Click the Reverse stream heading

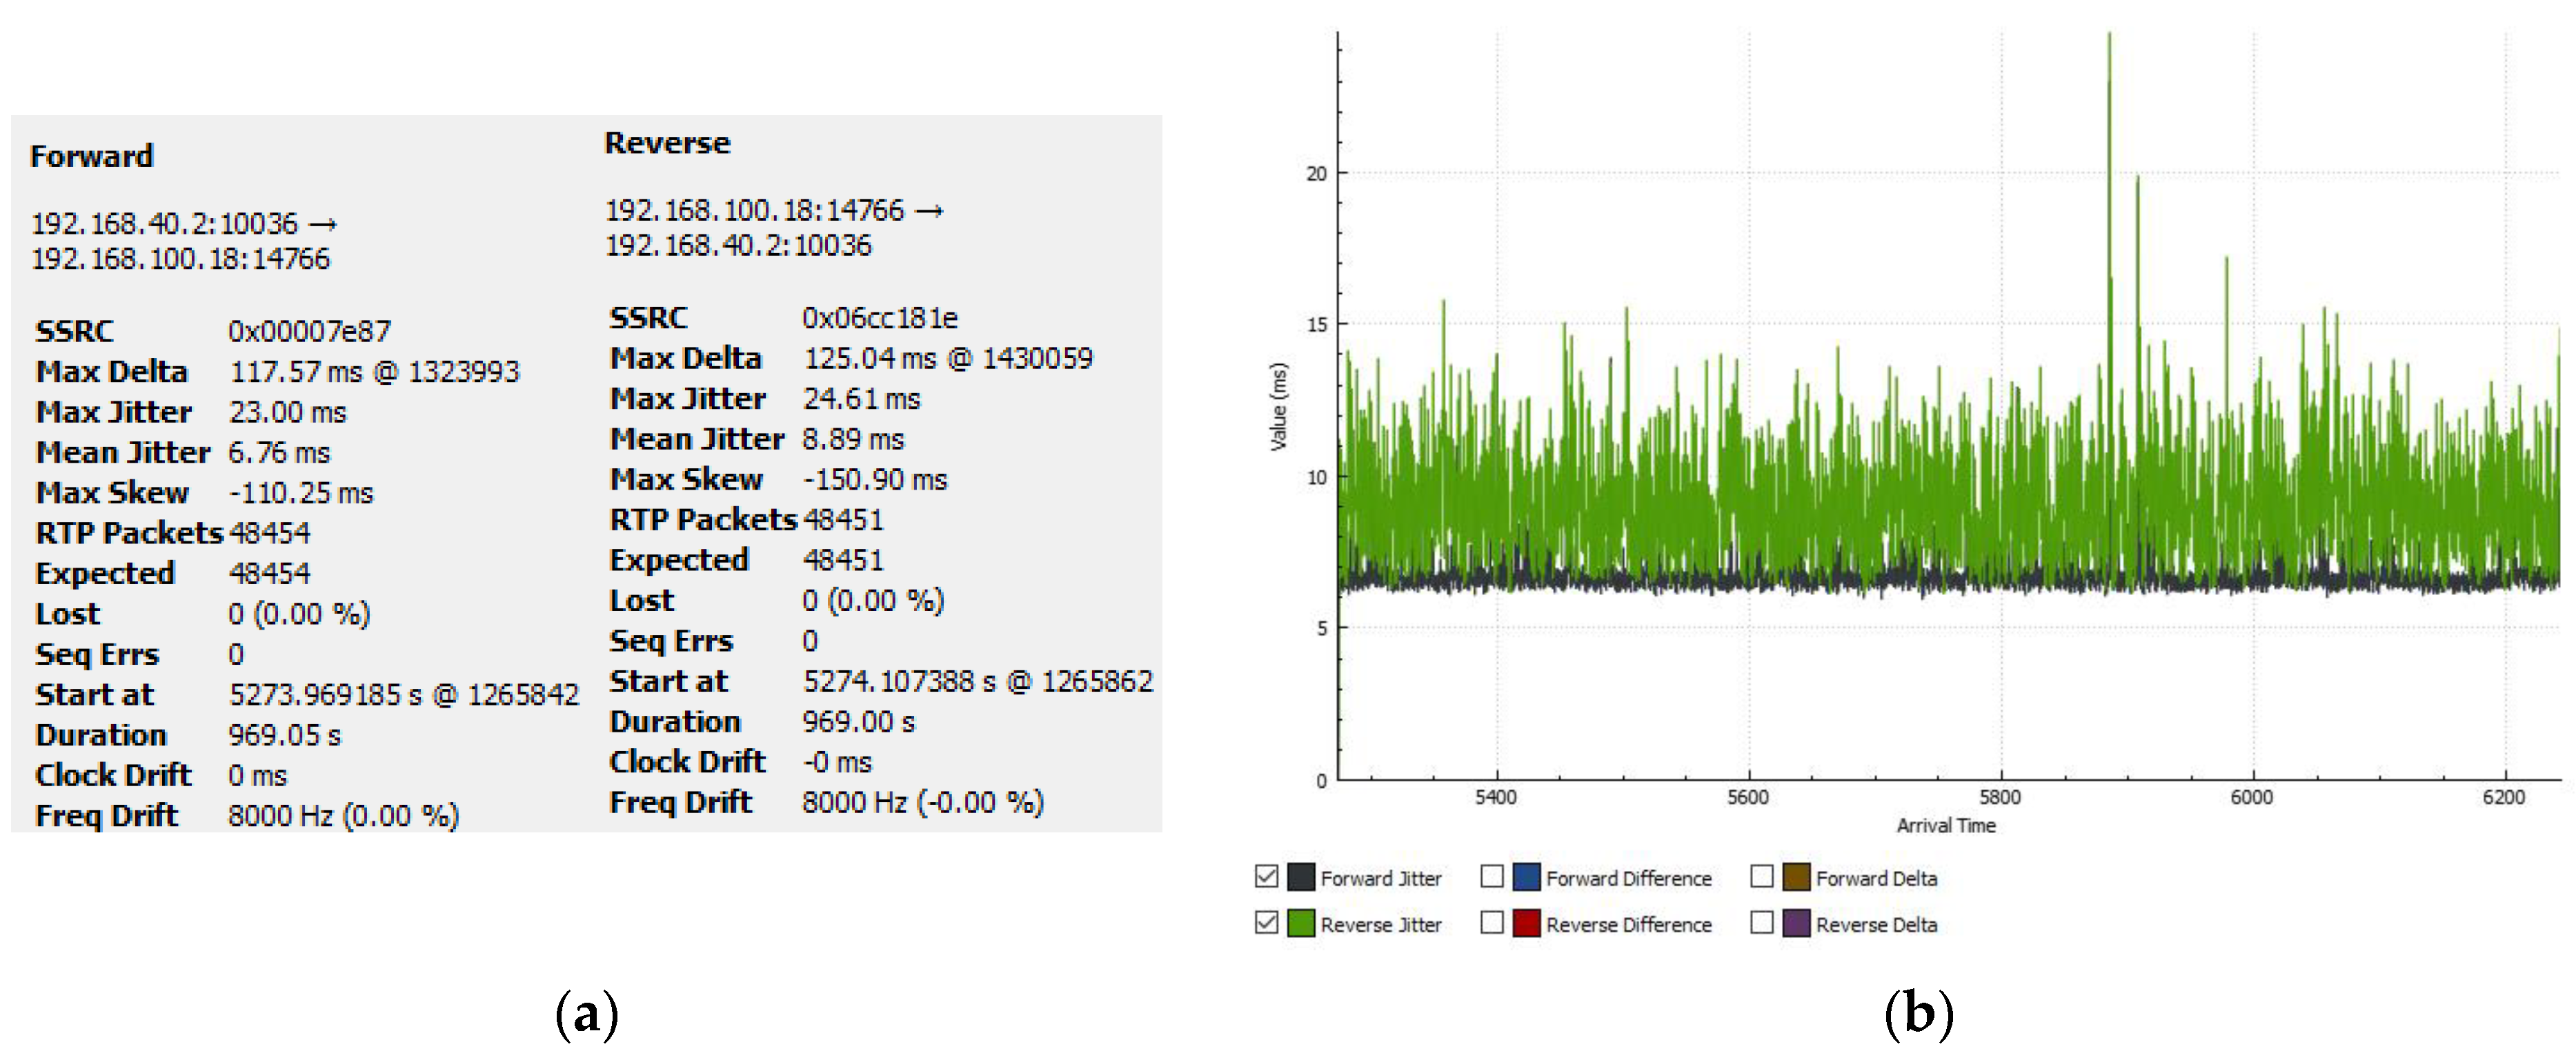click(667, 143)
